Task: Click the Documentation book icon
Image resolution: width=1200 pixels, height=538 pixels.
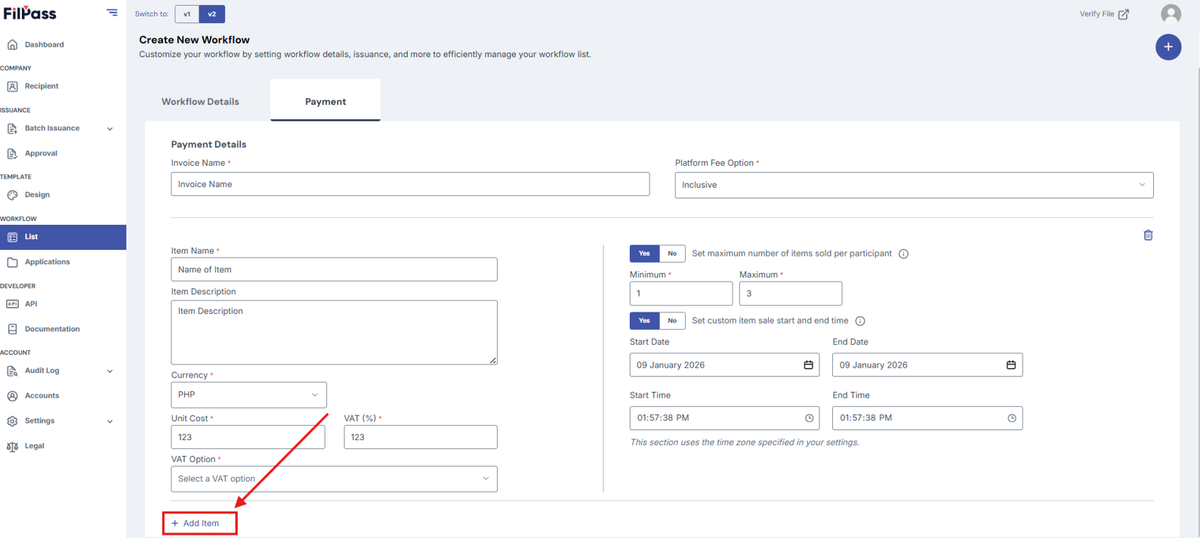Action: point(12,329)
